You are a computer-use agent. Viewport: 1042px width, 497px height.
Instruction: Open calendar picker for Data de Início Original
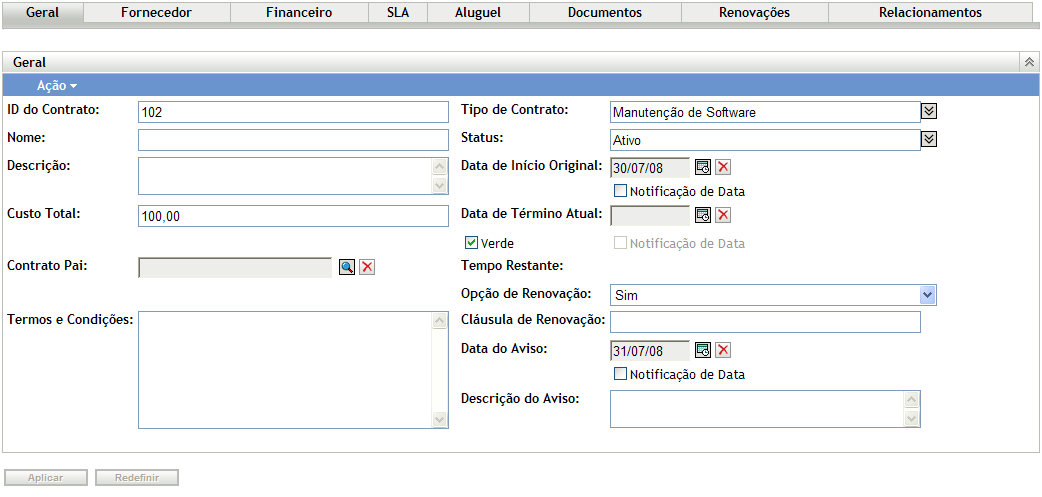click(x=703, y=167)
